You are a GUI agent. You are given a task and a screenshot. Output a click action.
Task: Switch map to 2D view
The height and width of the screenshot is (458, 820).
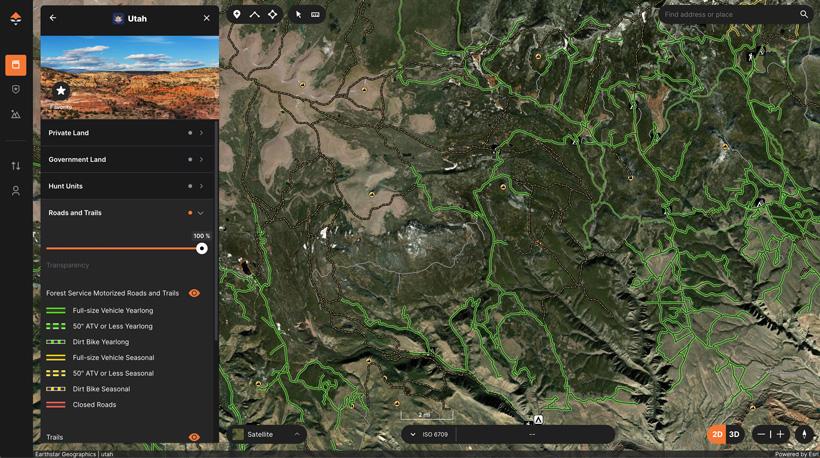tap(717, 434)
